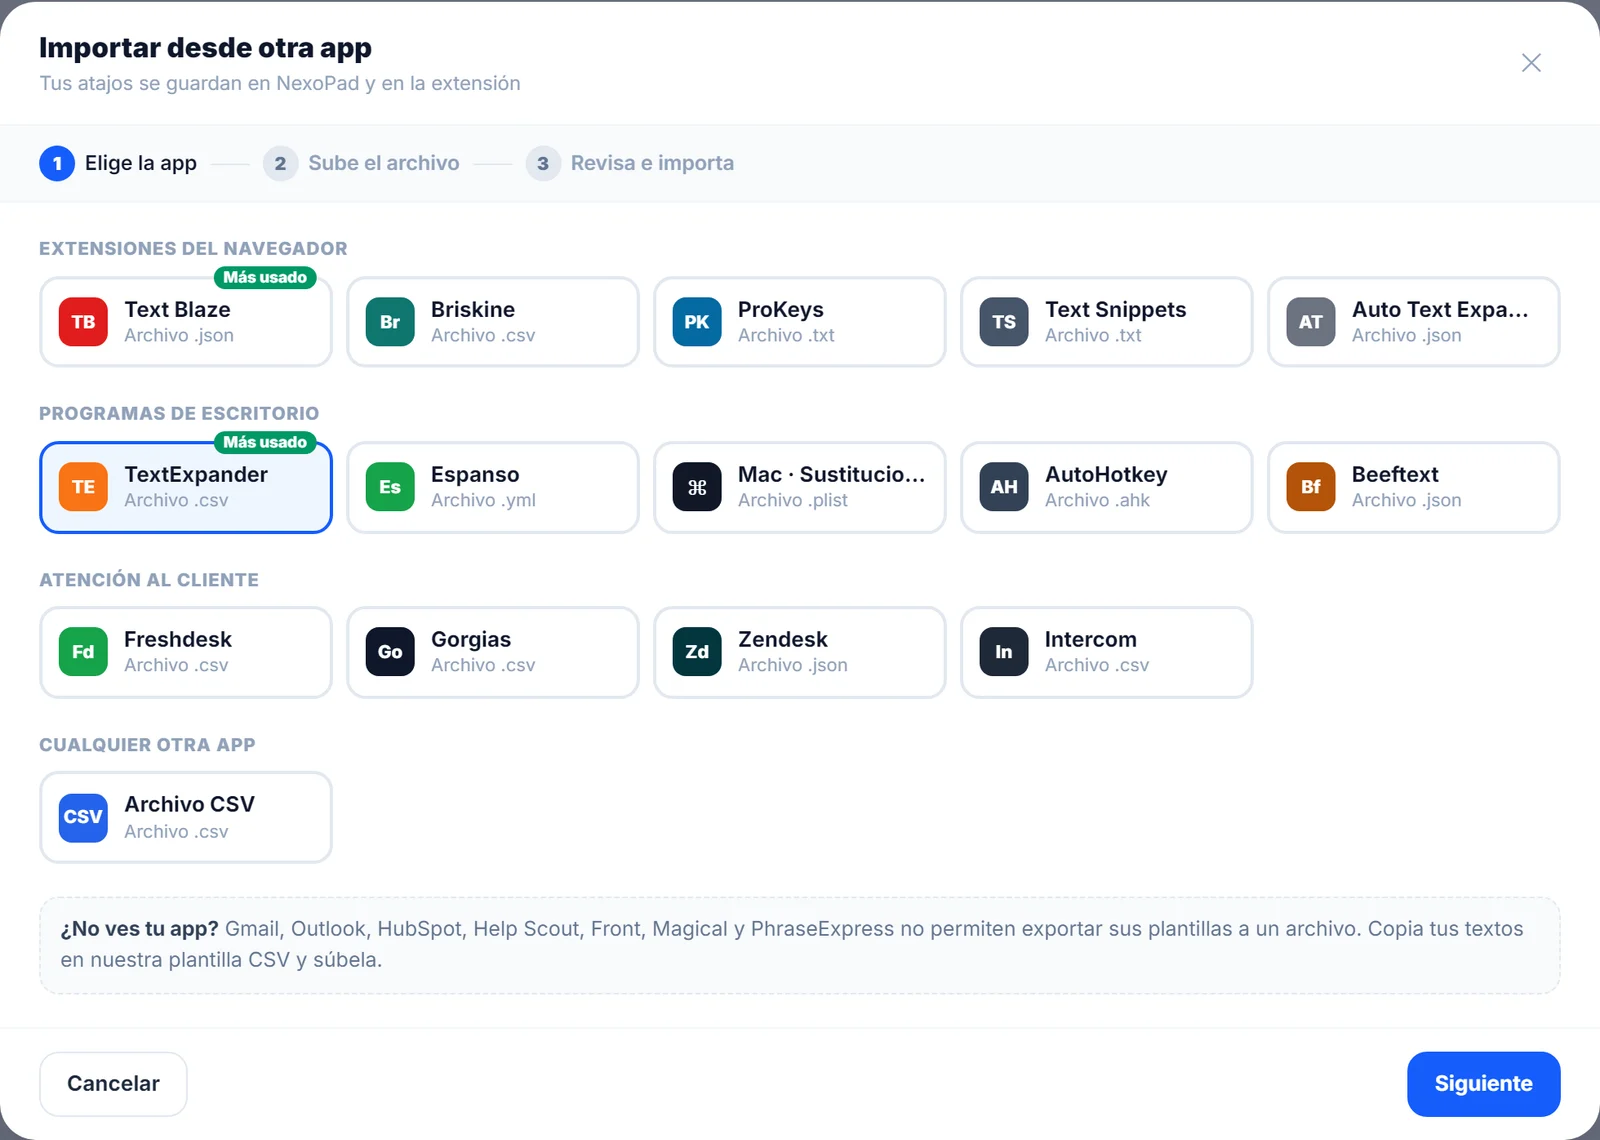Click the 'Archivo CSV' card title
Screen dimensions: 1600x1140
tap(189, 805)
